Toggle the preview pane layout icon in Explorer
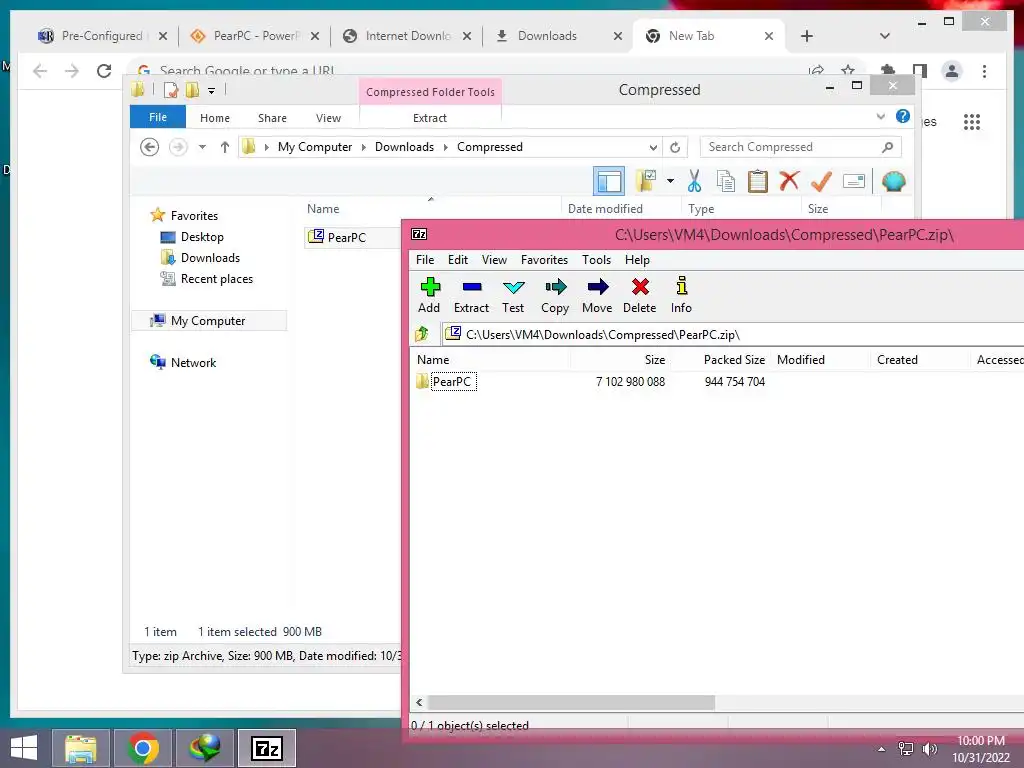 tap(609, 181)
